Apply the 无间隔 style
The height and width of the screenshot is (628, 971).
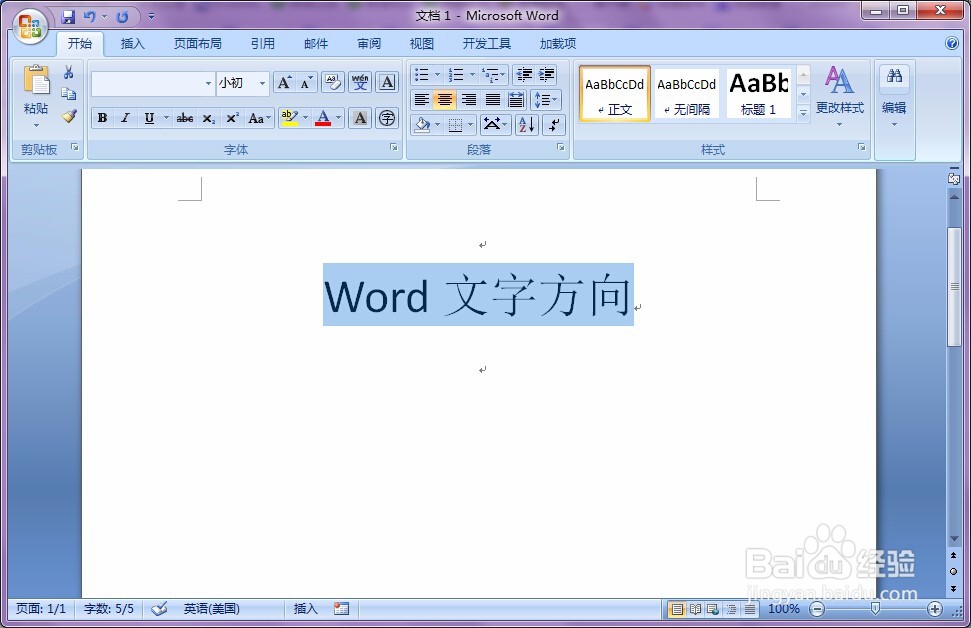[687, 94]
